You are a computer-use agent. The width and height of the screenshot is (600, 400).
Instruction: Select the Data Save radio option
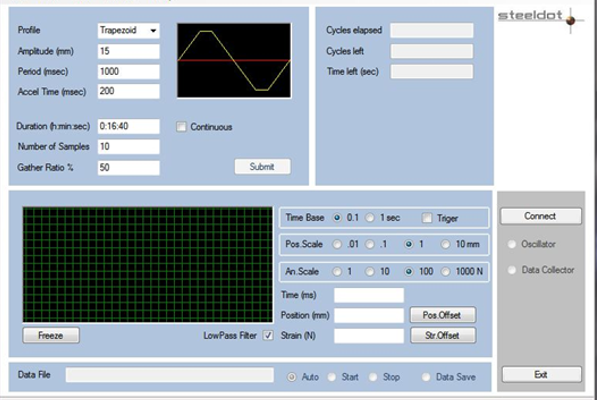pyautogui.click(x=427, y=376)
